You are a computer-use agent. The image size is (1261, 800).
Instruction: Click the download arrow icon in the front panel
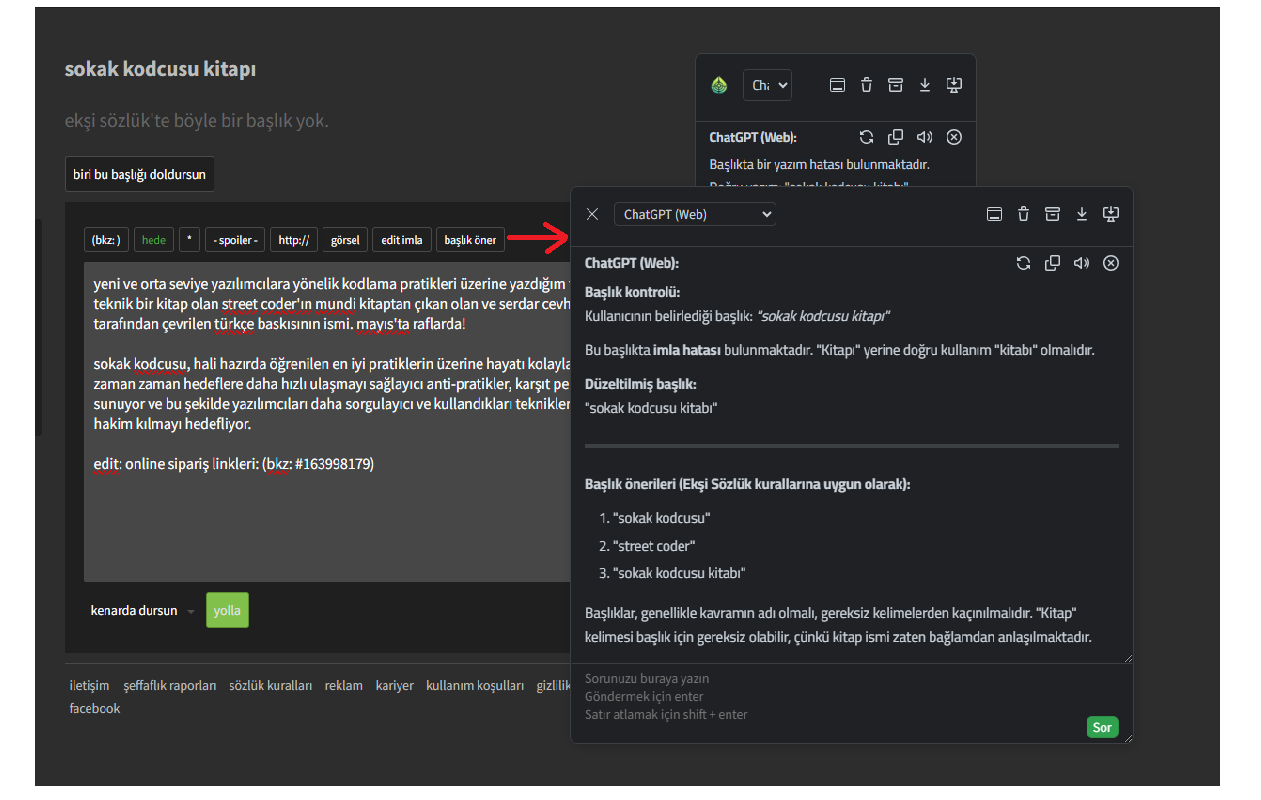coord(1081,214)
